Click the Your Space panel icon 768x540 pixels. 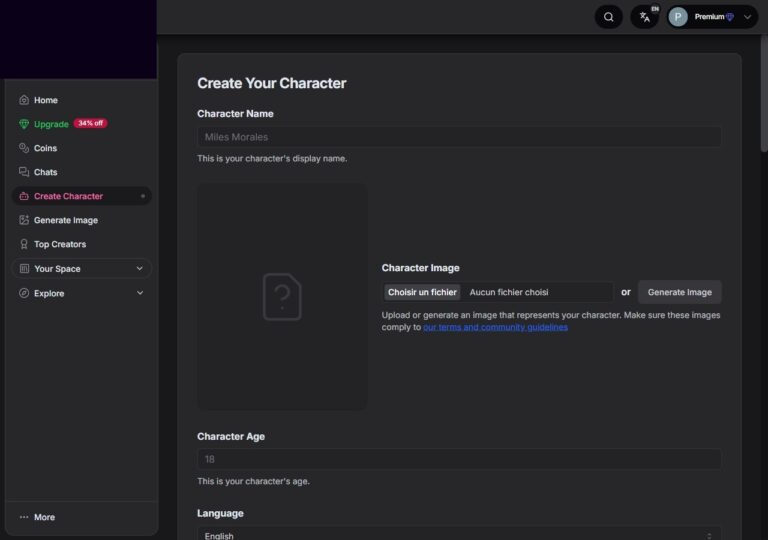pos(24,269)
